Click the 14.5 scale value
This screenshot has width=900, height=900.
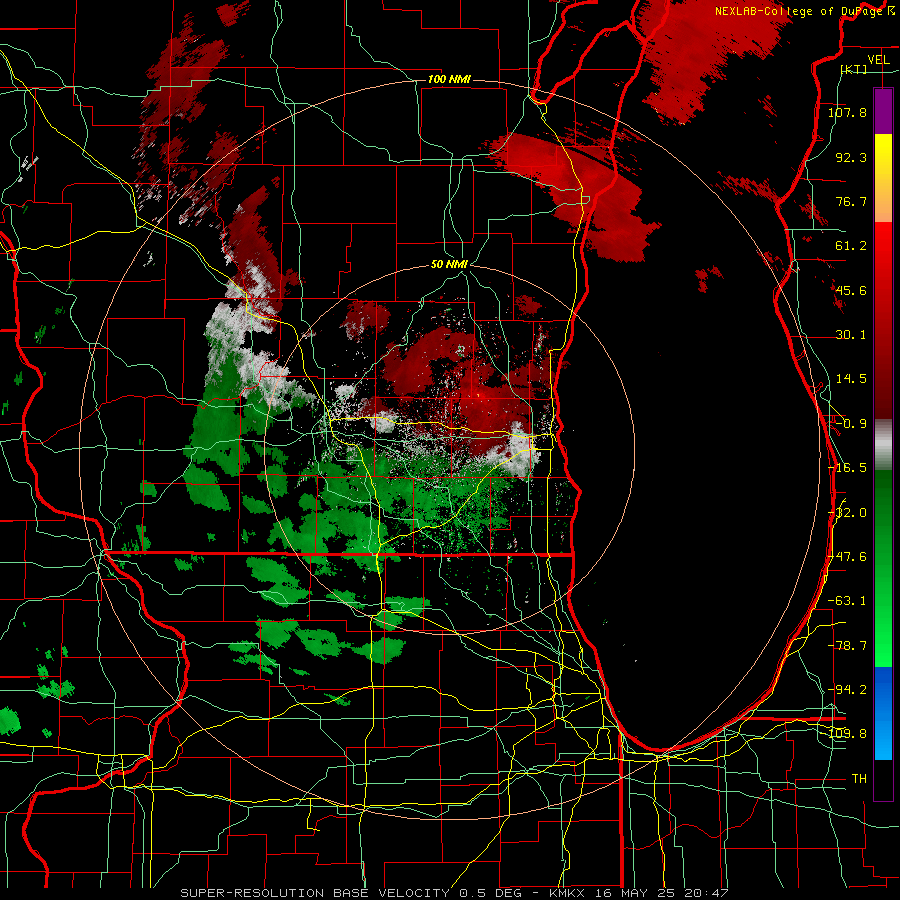pos(851,379)
